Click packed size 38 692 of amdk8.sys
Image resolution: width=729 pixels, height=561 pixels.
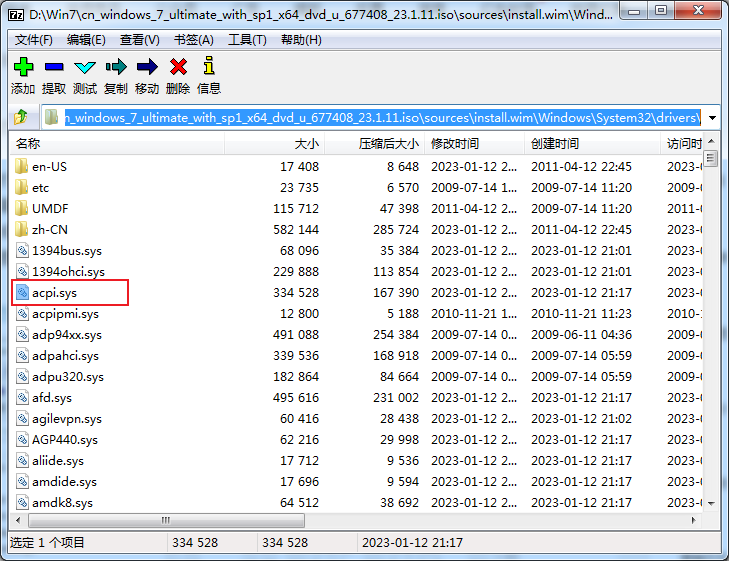click(399, 503)
